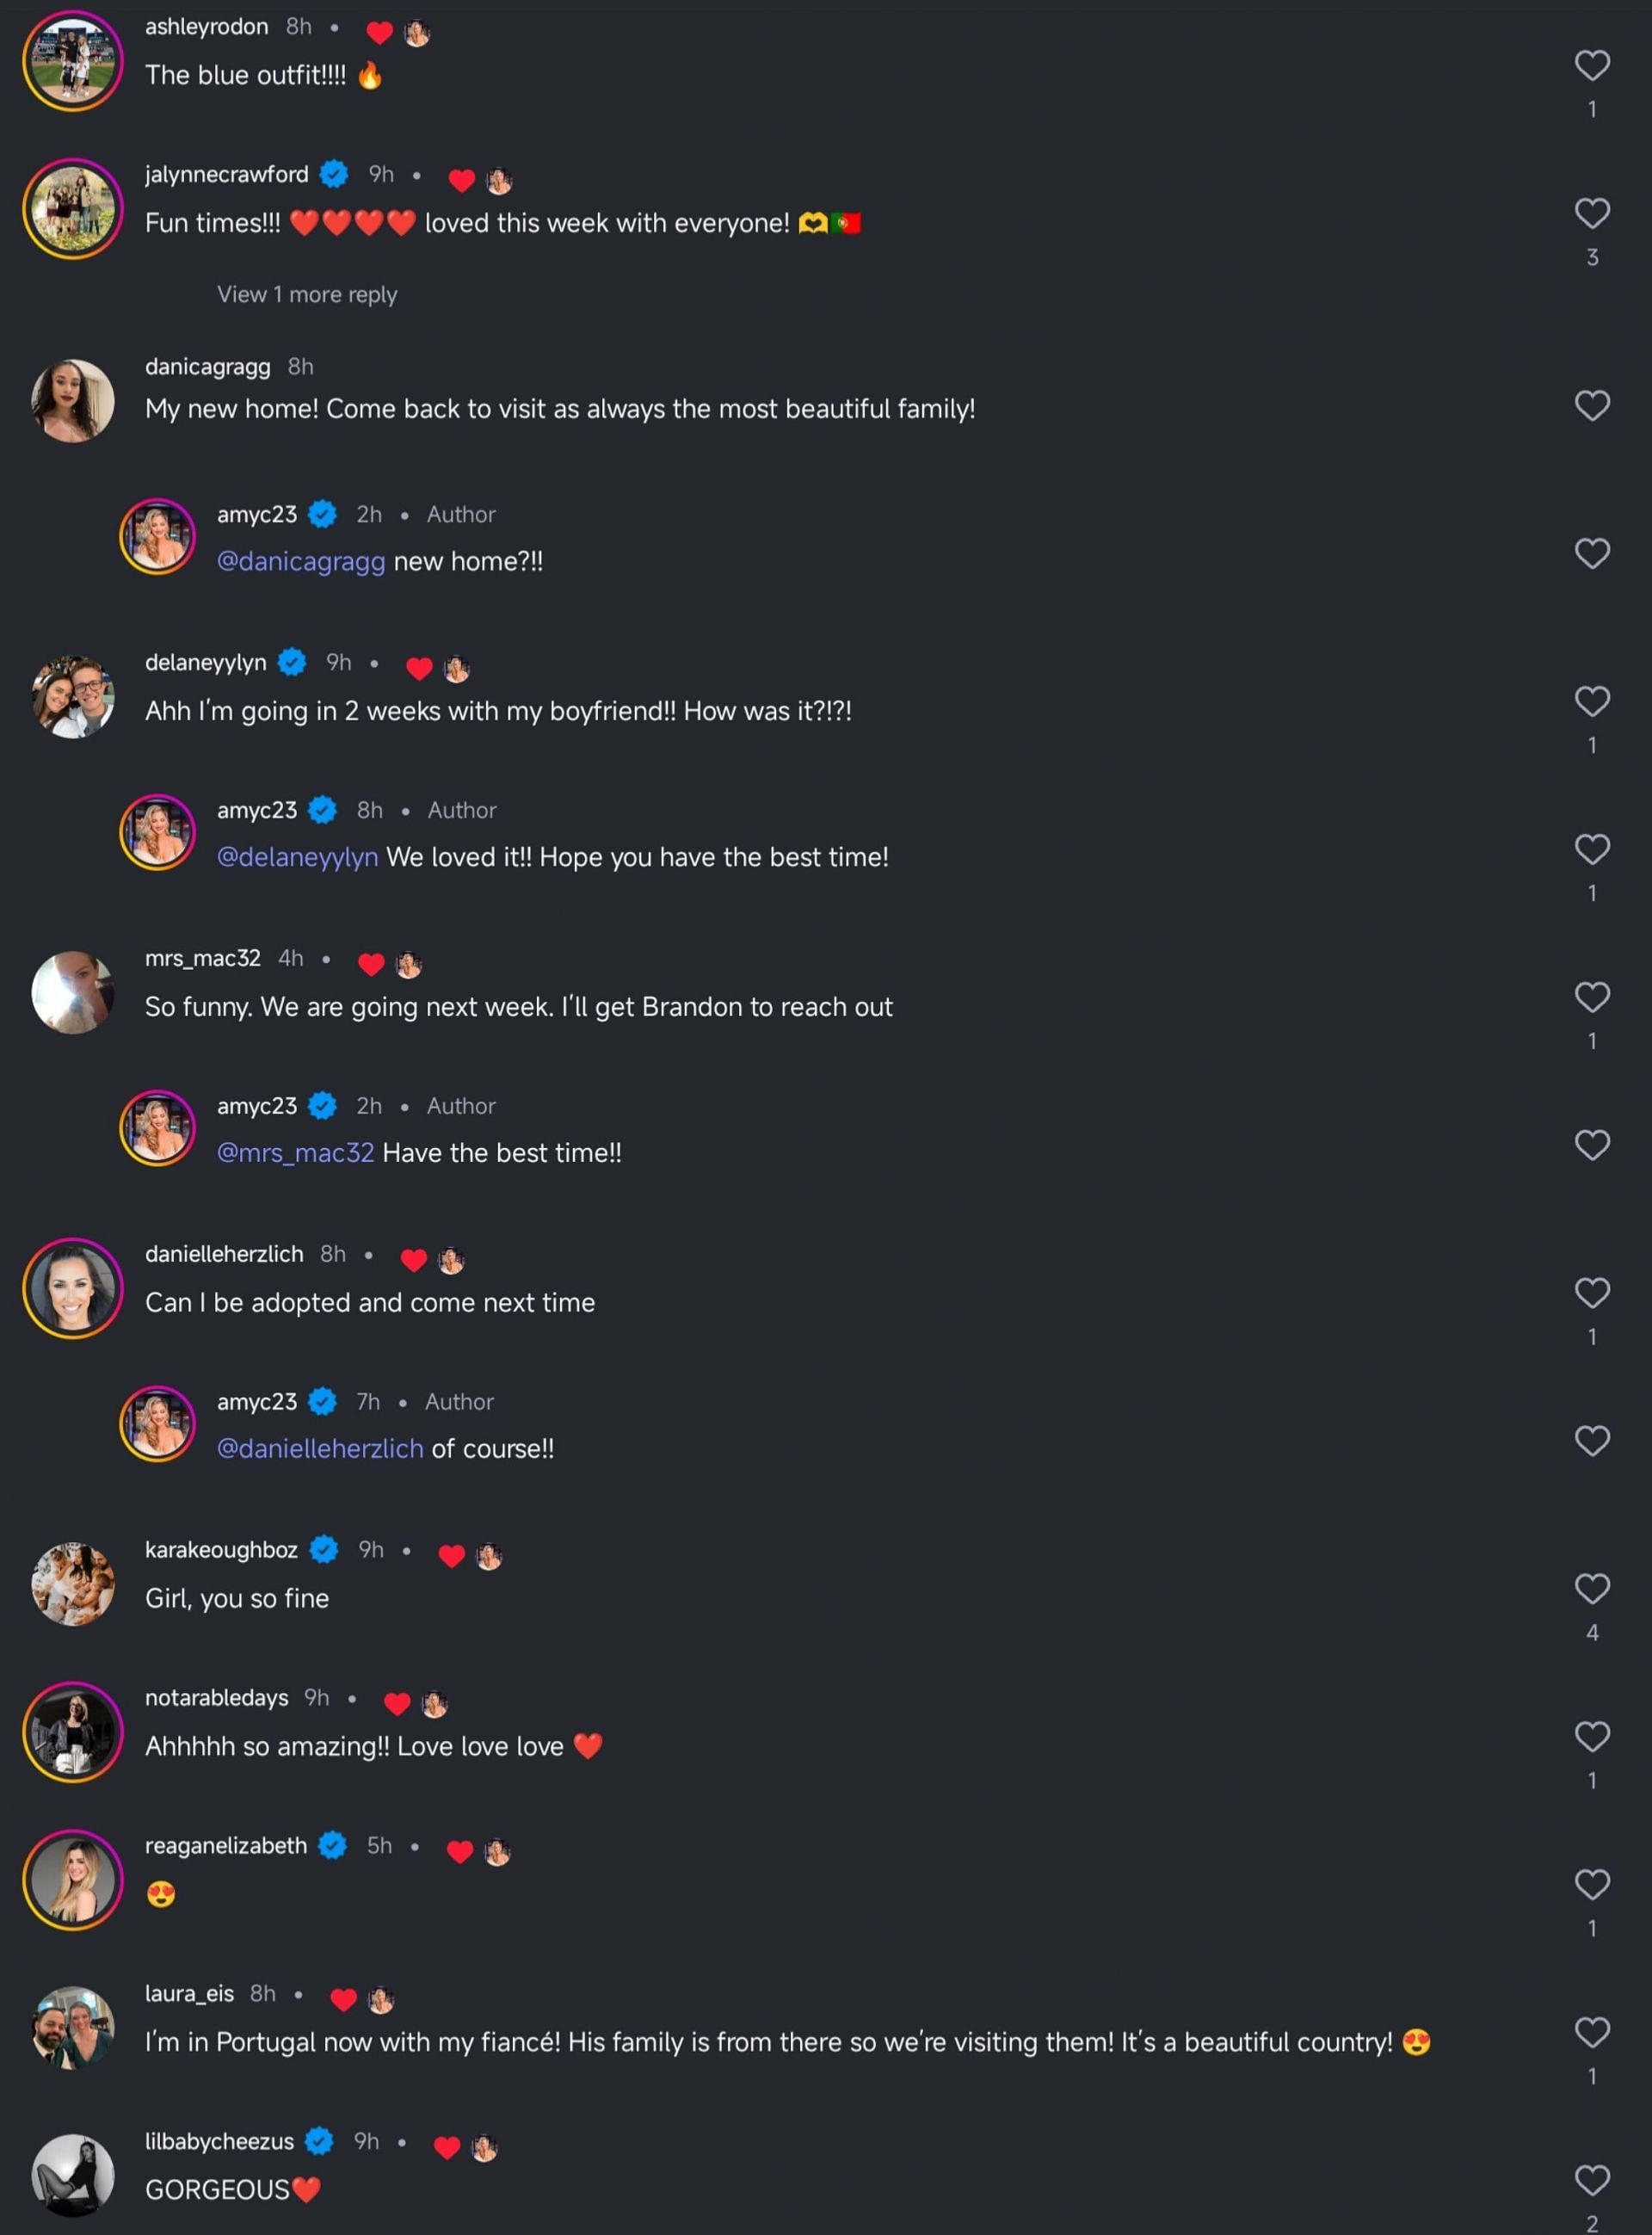Image resolution: width=1652 pixels, height=2235 pixels.
Task: Like jalynnecrawford's Fun times comment
Action: pos(1591,213)
